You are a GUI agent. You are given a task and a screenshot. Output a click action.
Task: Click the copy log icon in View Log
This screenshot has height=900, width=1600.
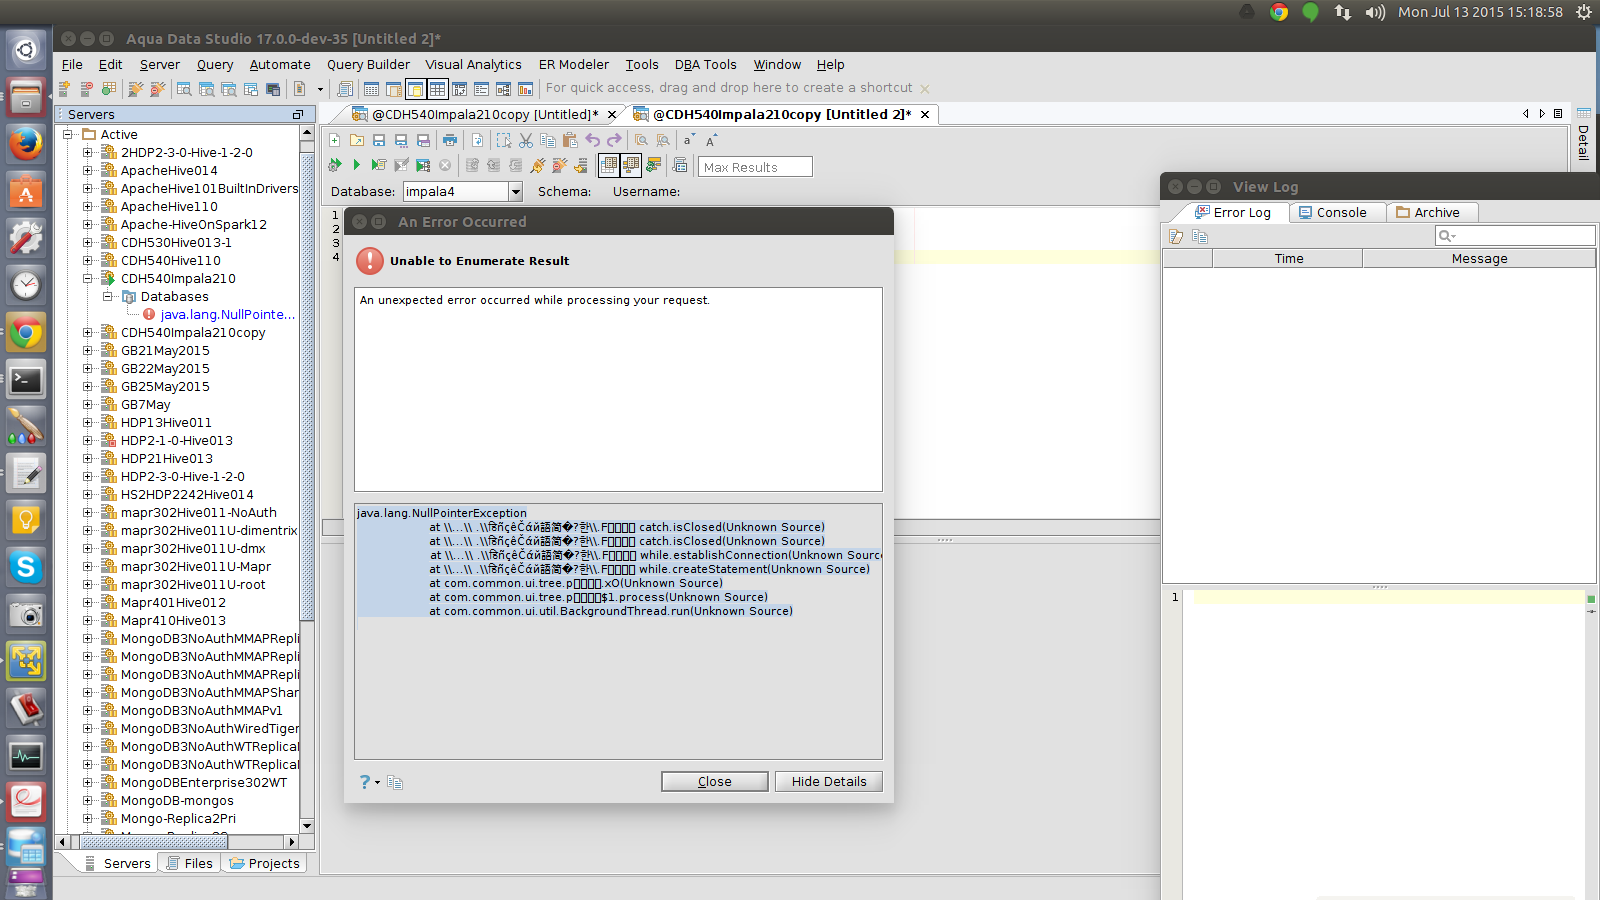(x=1200, y=236)
